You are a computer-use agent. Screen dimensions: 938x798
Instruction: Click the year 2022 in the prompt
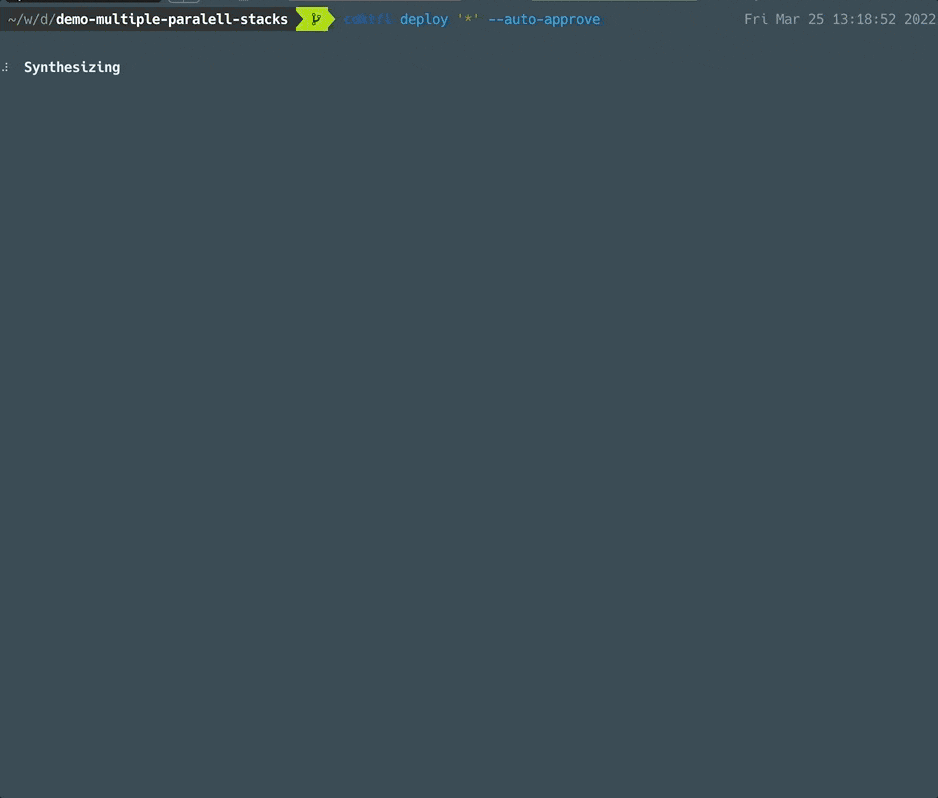919,19
